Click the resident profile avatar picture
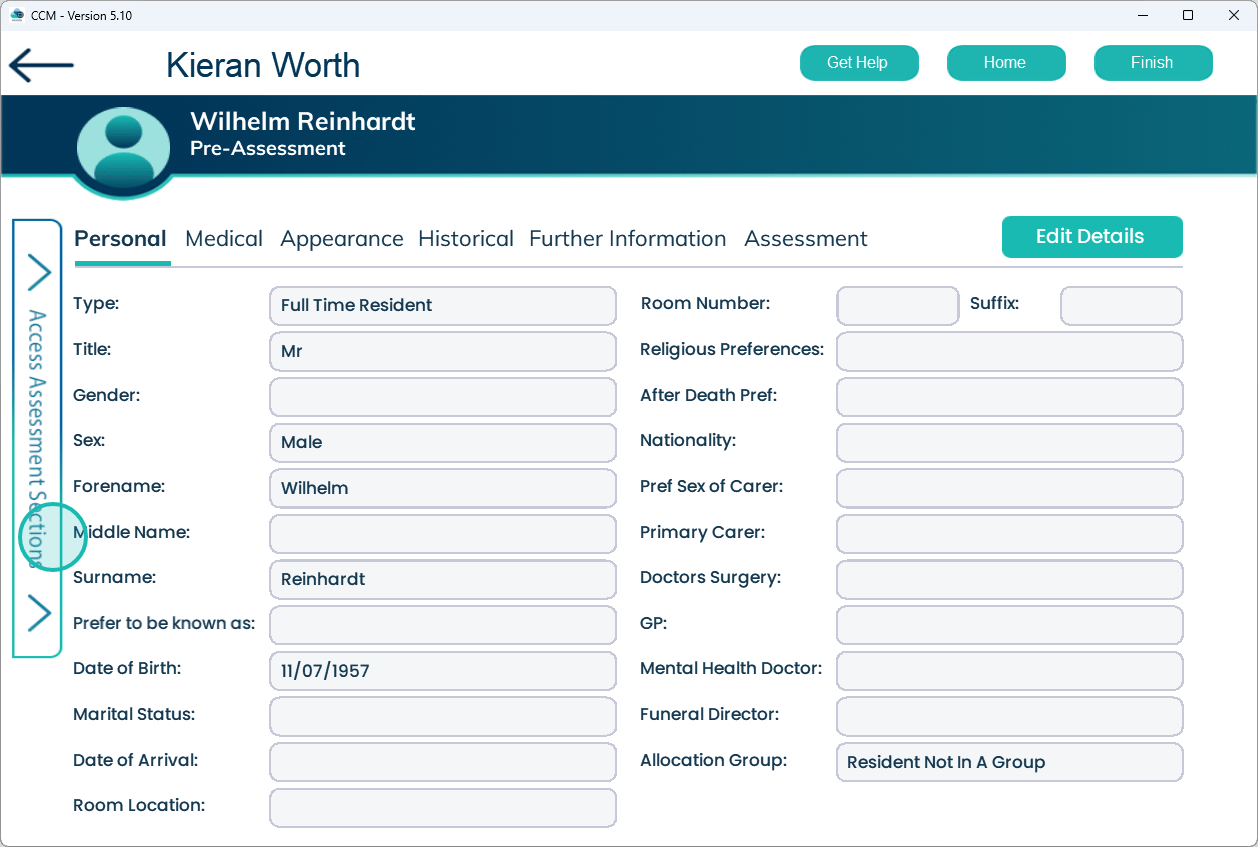The image size is (1258, 847). [124, 148]
